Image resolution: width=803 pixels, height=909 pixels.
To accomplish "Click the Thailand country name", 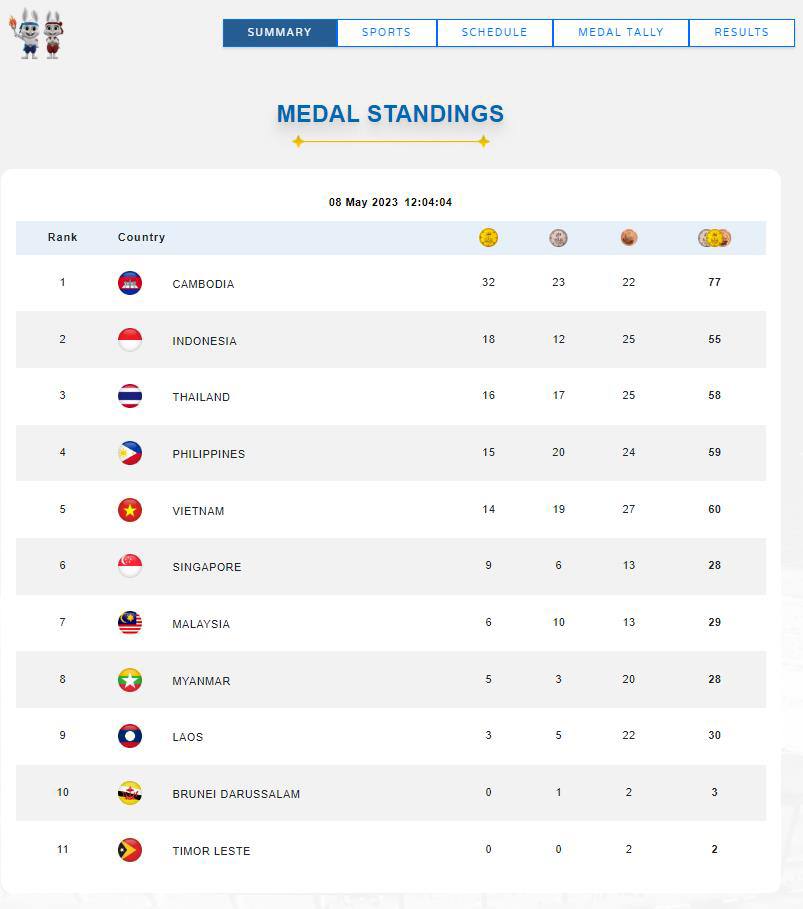I will pyautogui.click(x=201, y=397).
